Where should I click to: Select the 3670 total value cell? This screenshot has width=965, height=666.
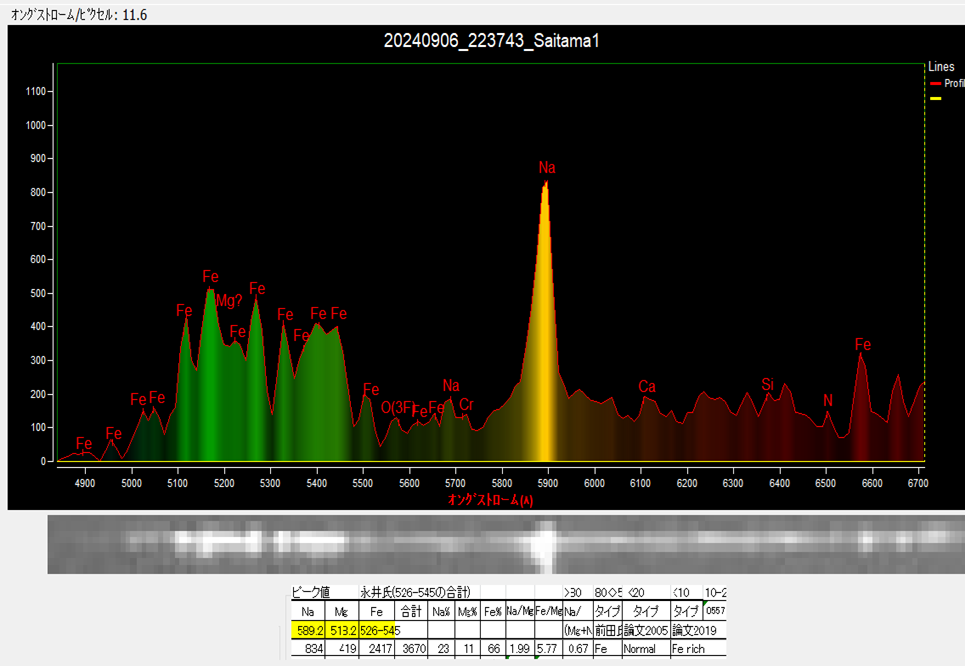411,649
